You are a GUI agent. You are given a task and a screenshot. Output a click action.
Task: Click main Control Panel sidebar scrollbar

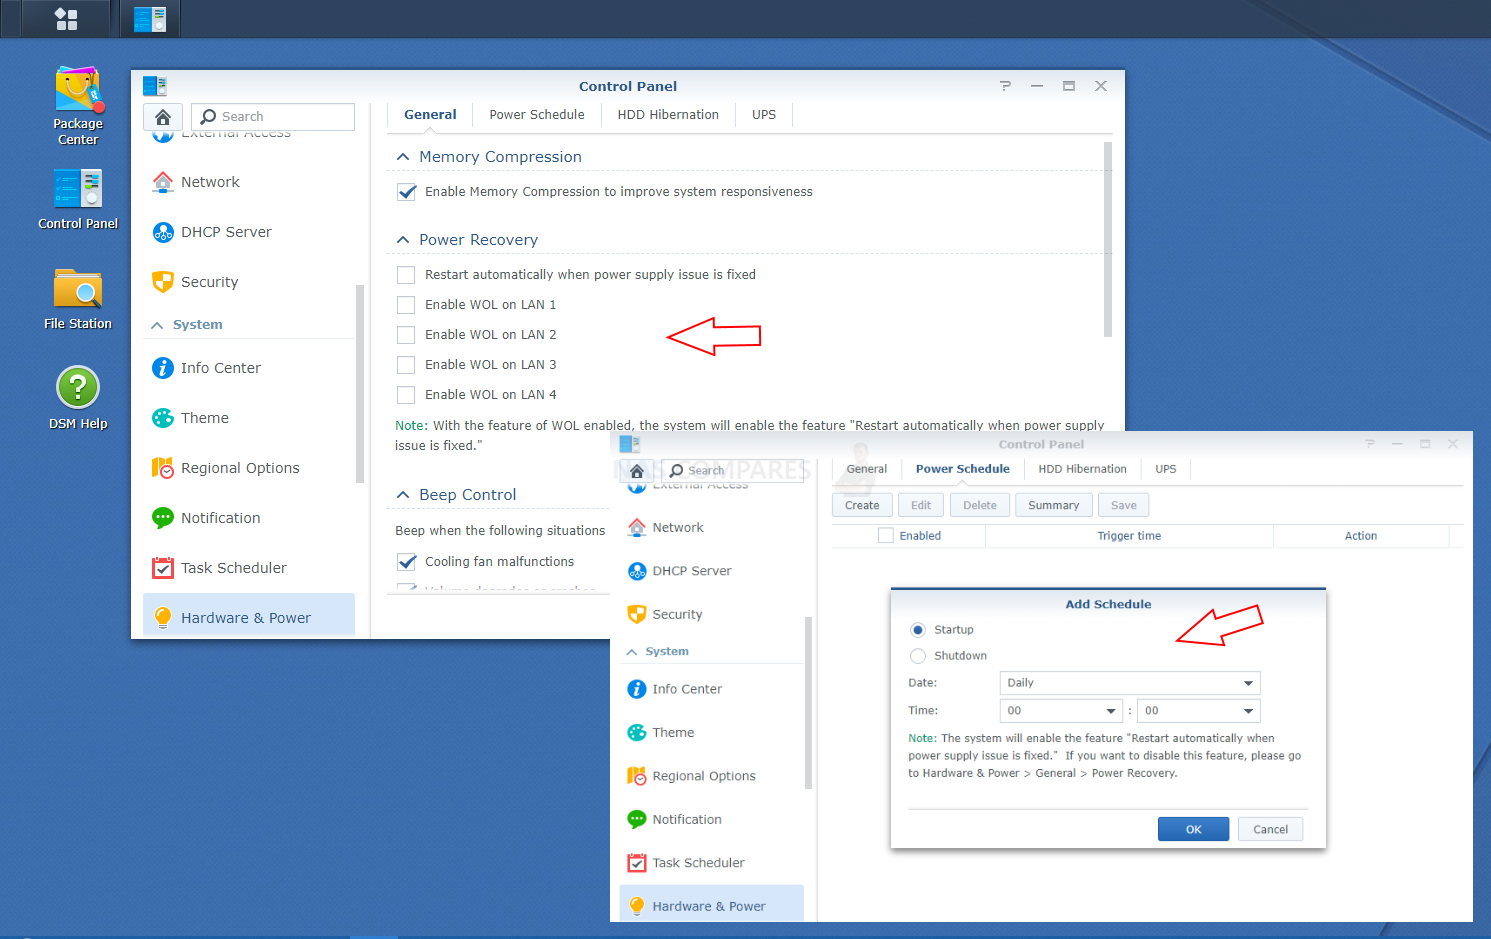coord(360,385)
